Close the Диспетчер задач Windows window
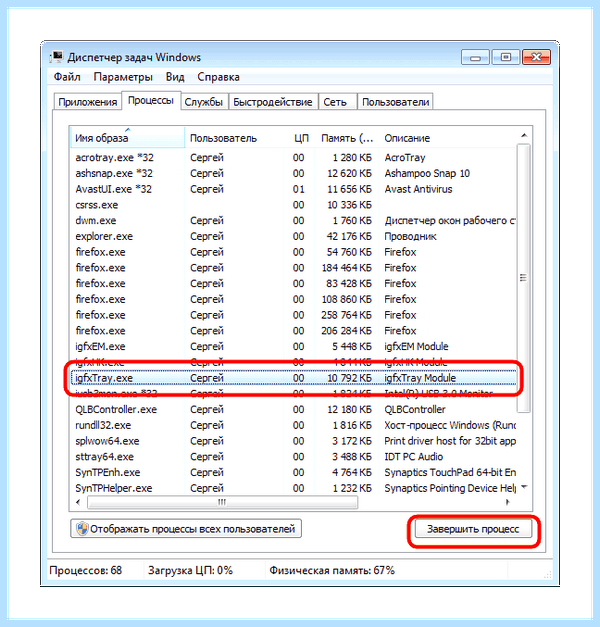 pyautogui.click(x=536, y=57)
